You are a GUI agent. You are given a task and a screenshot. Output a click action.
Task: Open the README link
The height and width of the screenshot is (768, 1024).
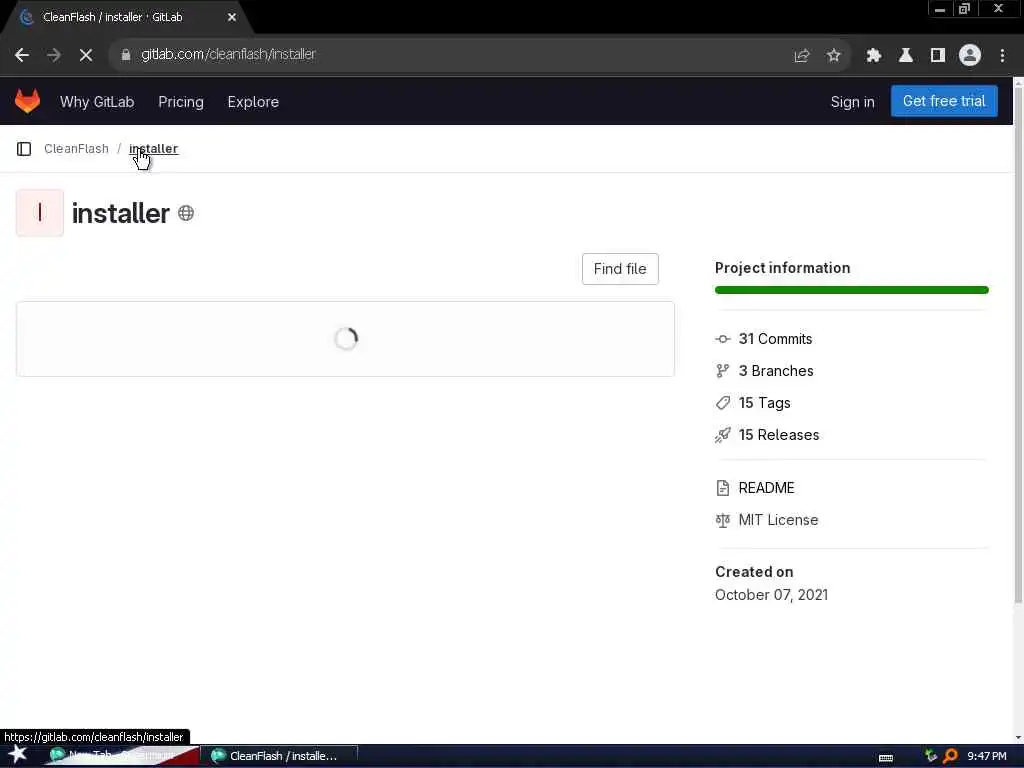pos(766,488)
